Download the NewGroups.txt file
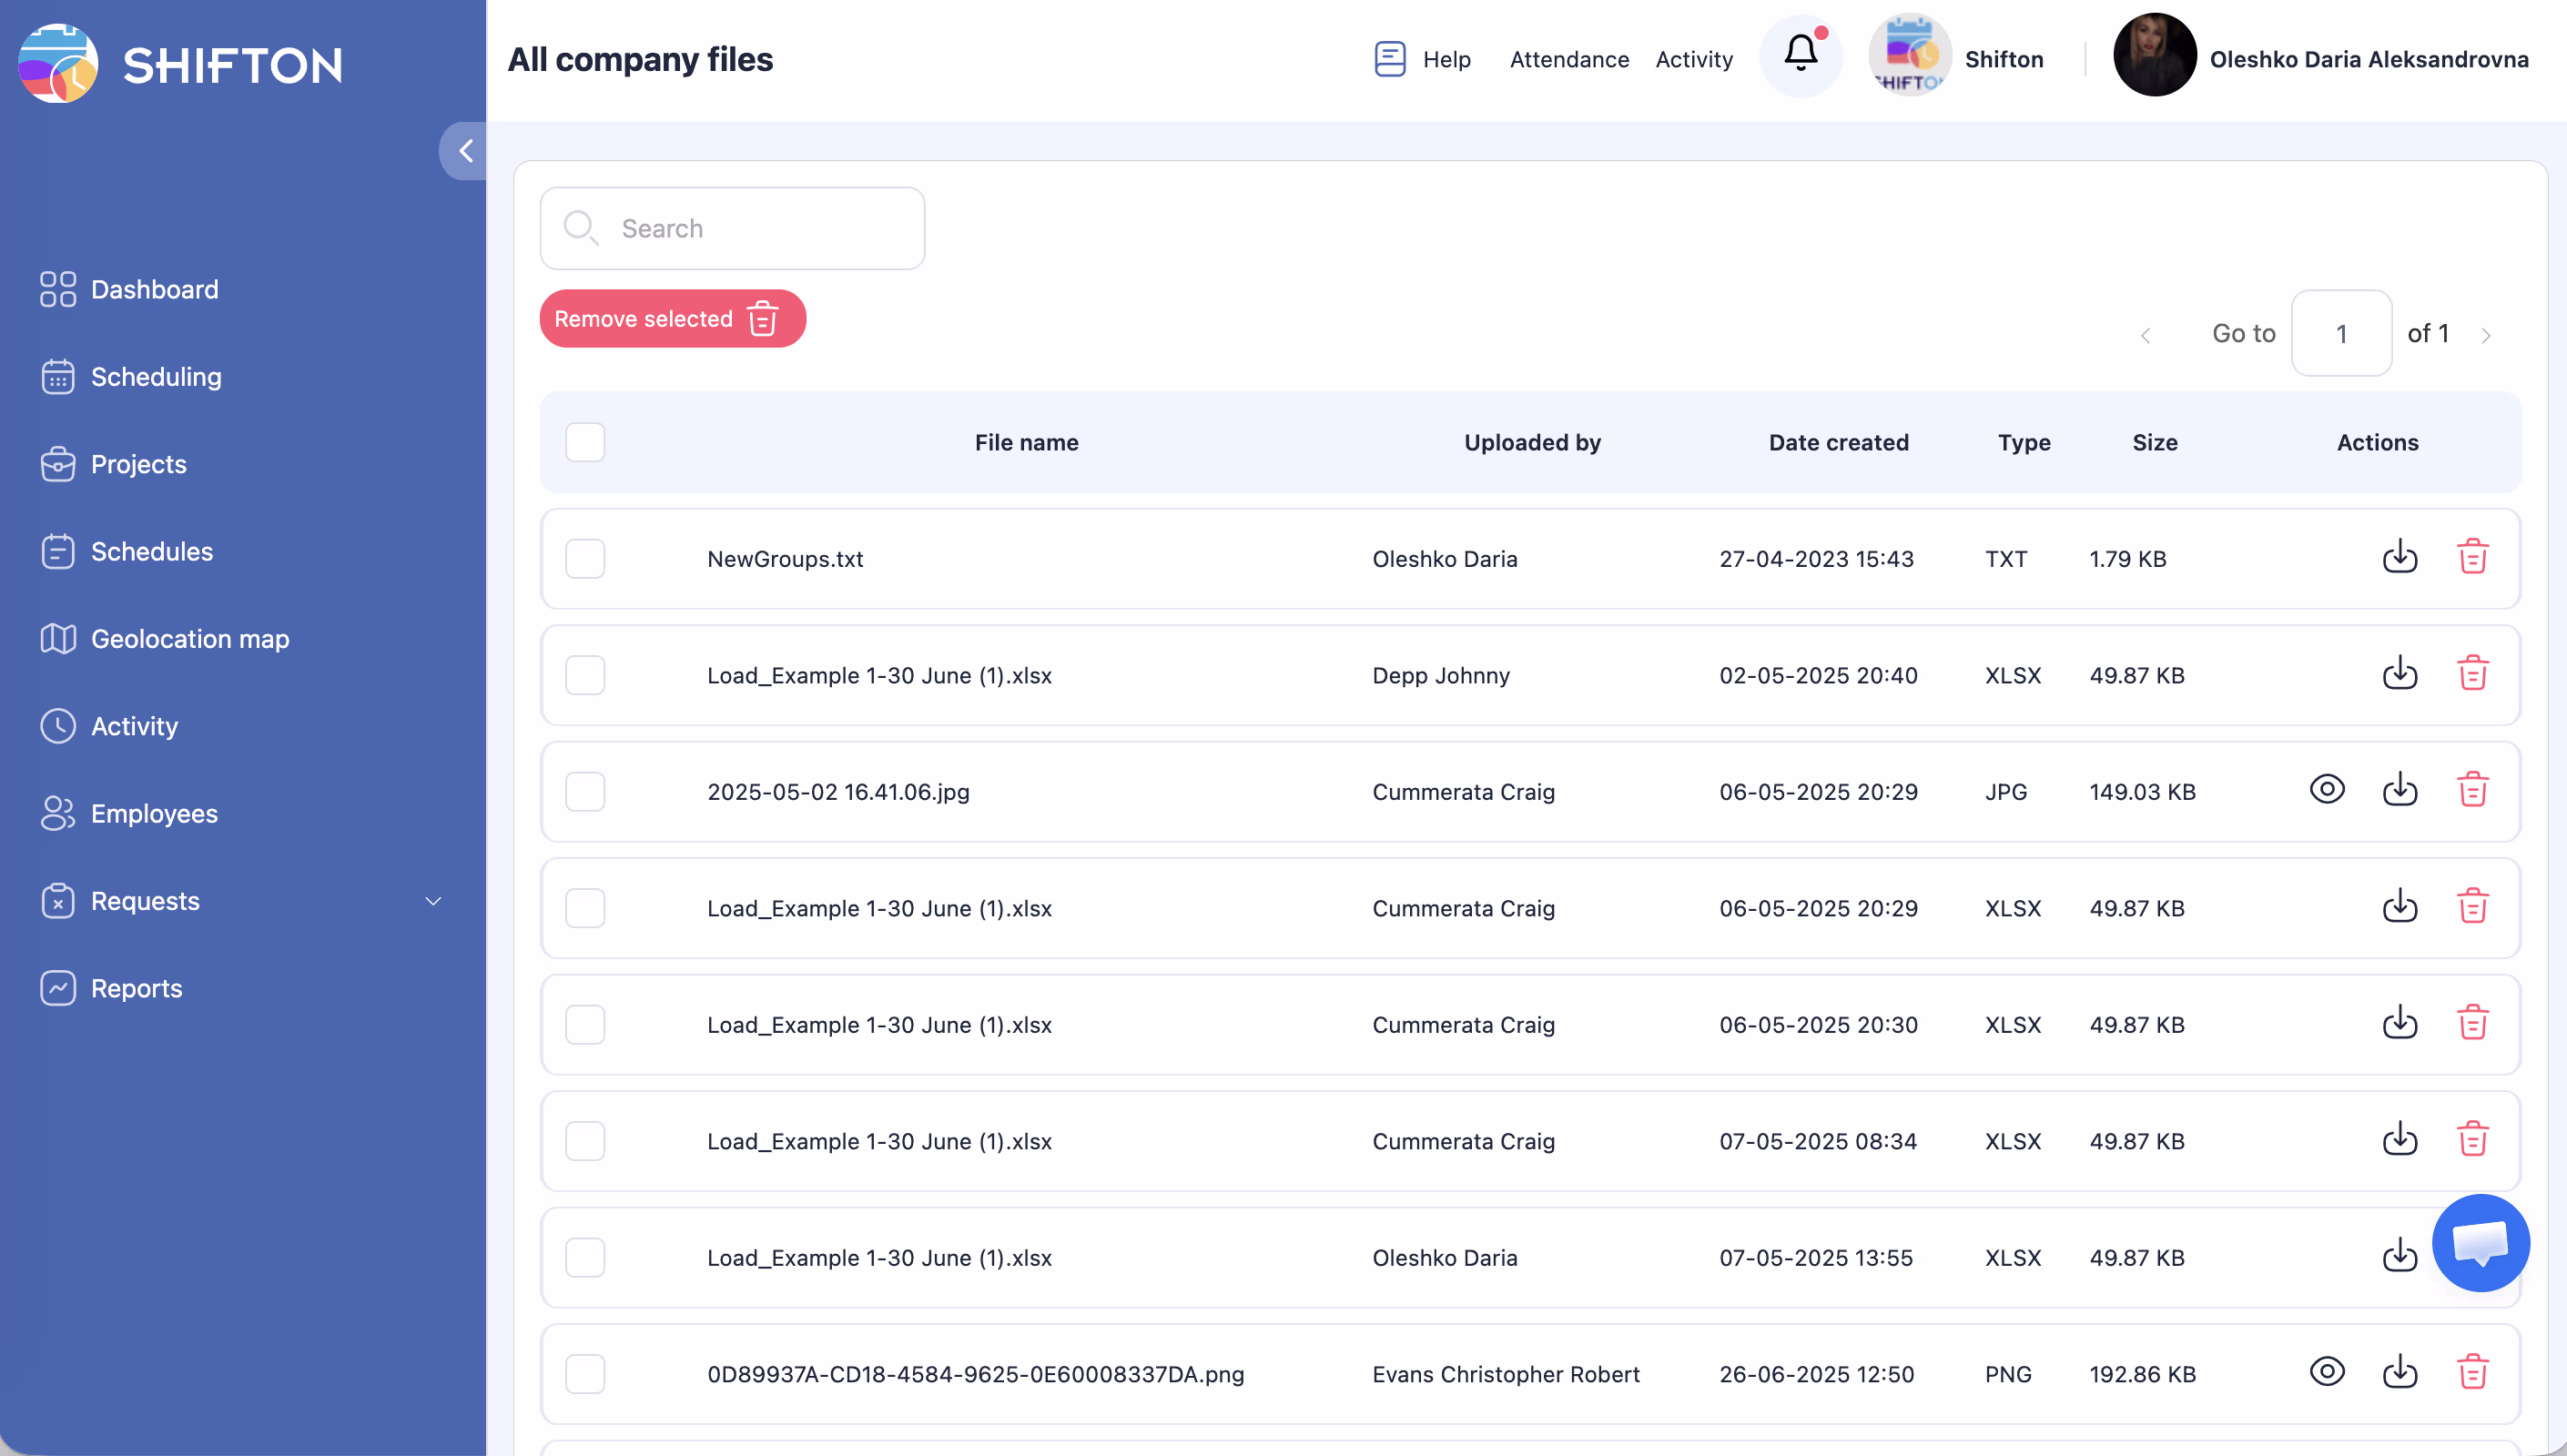 coord(2399,557)
